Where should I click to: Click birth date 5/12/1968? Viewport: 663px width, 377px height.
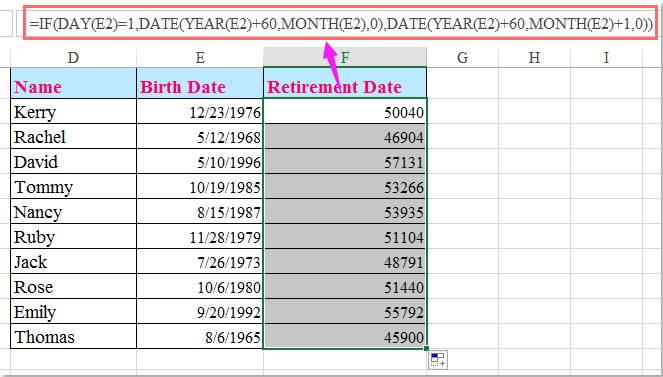click(x=200, y=137)
